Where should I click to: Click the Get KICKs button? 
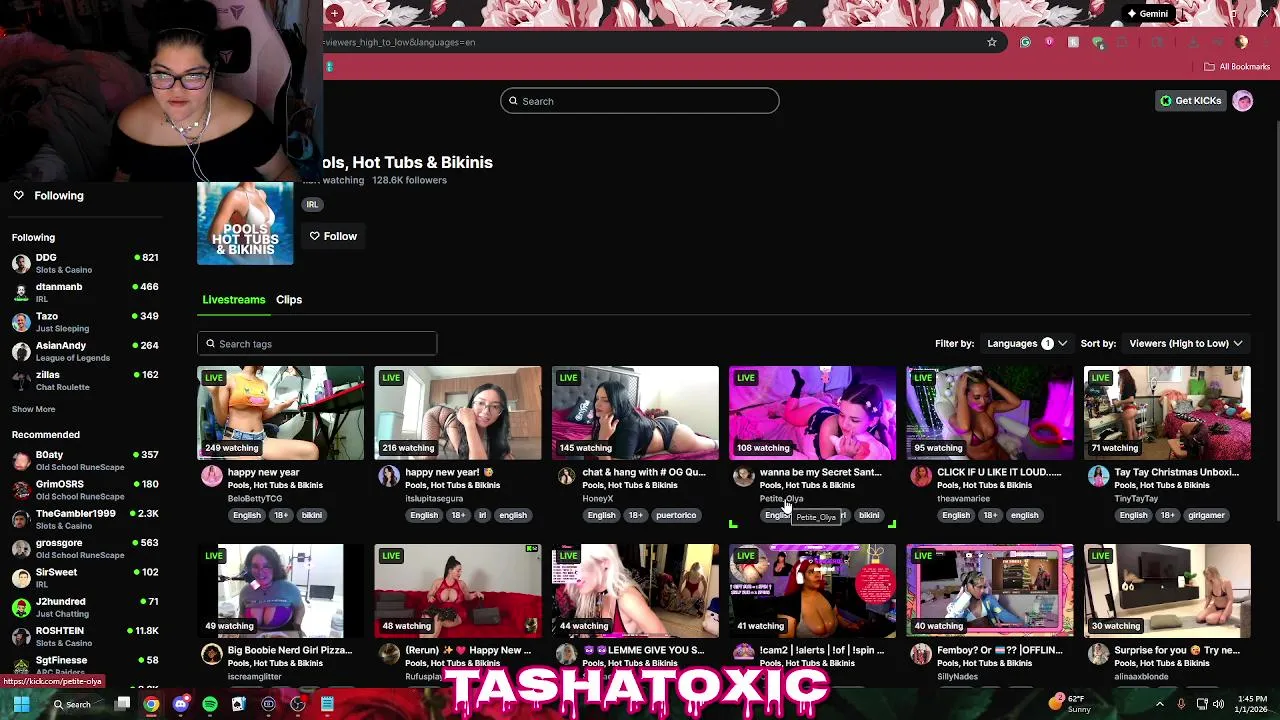(x=1190, y=101)
